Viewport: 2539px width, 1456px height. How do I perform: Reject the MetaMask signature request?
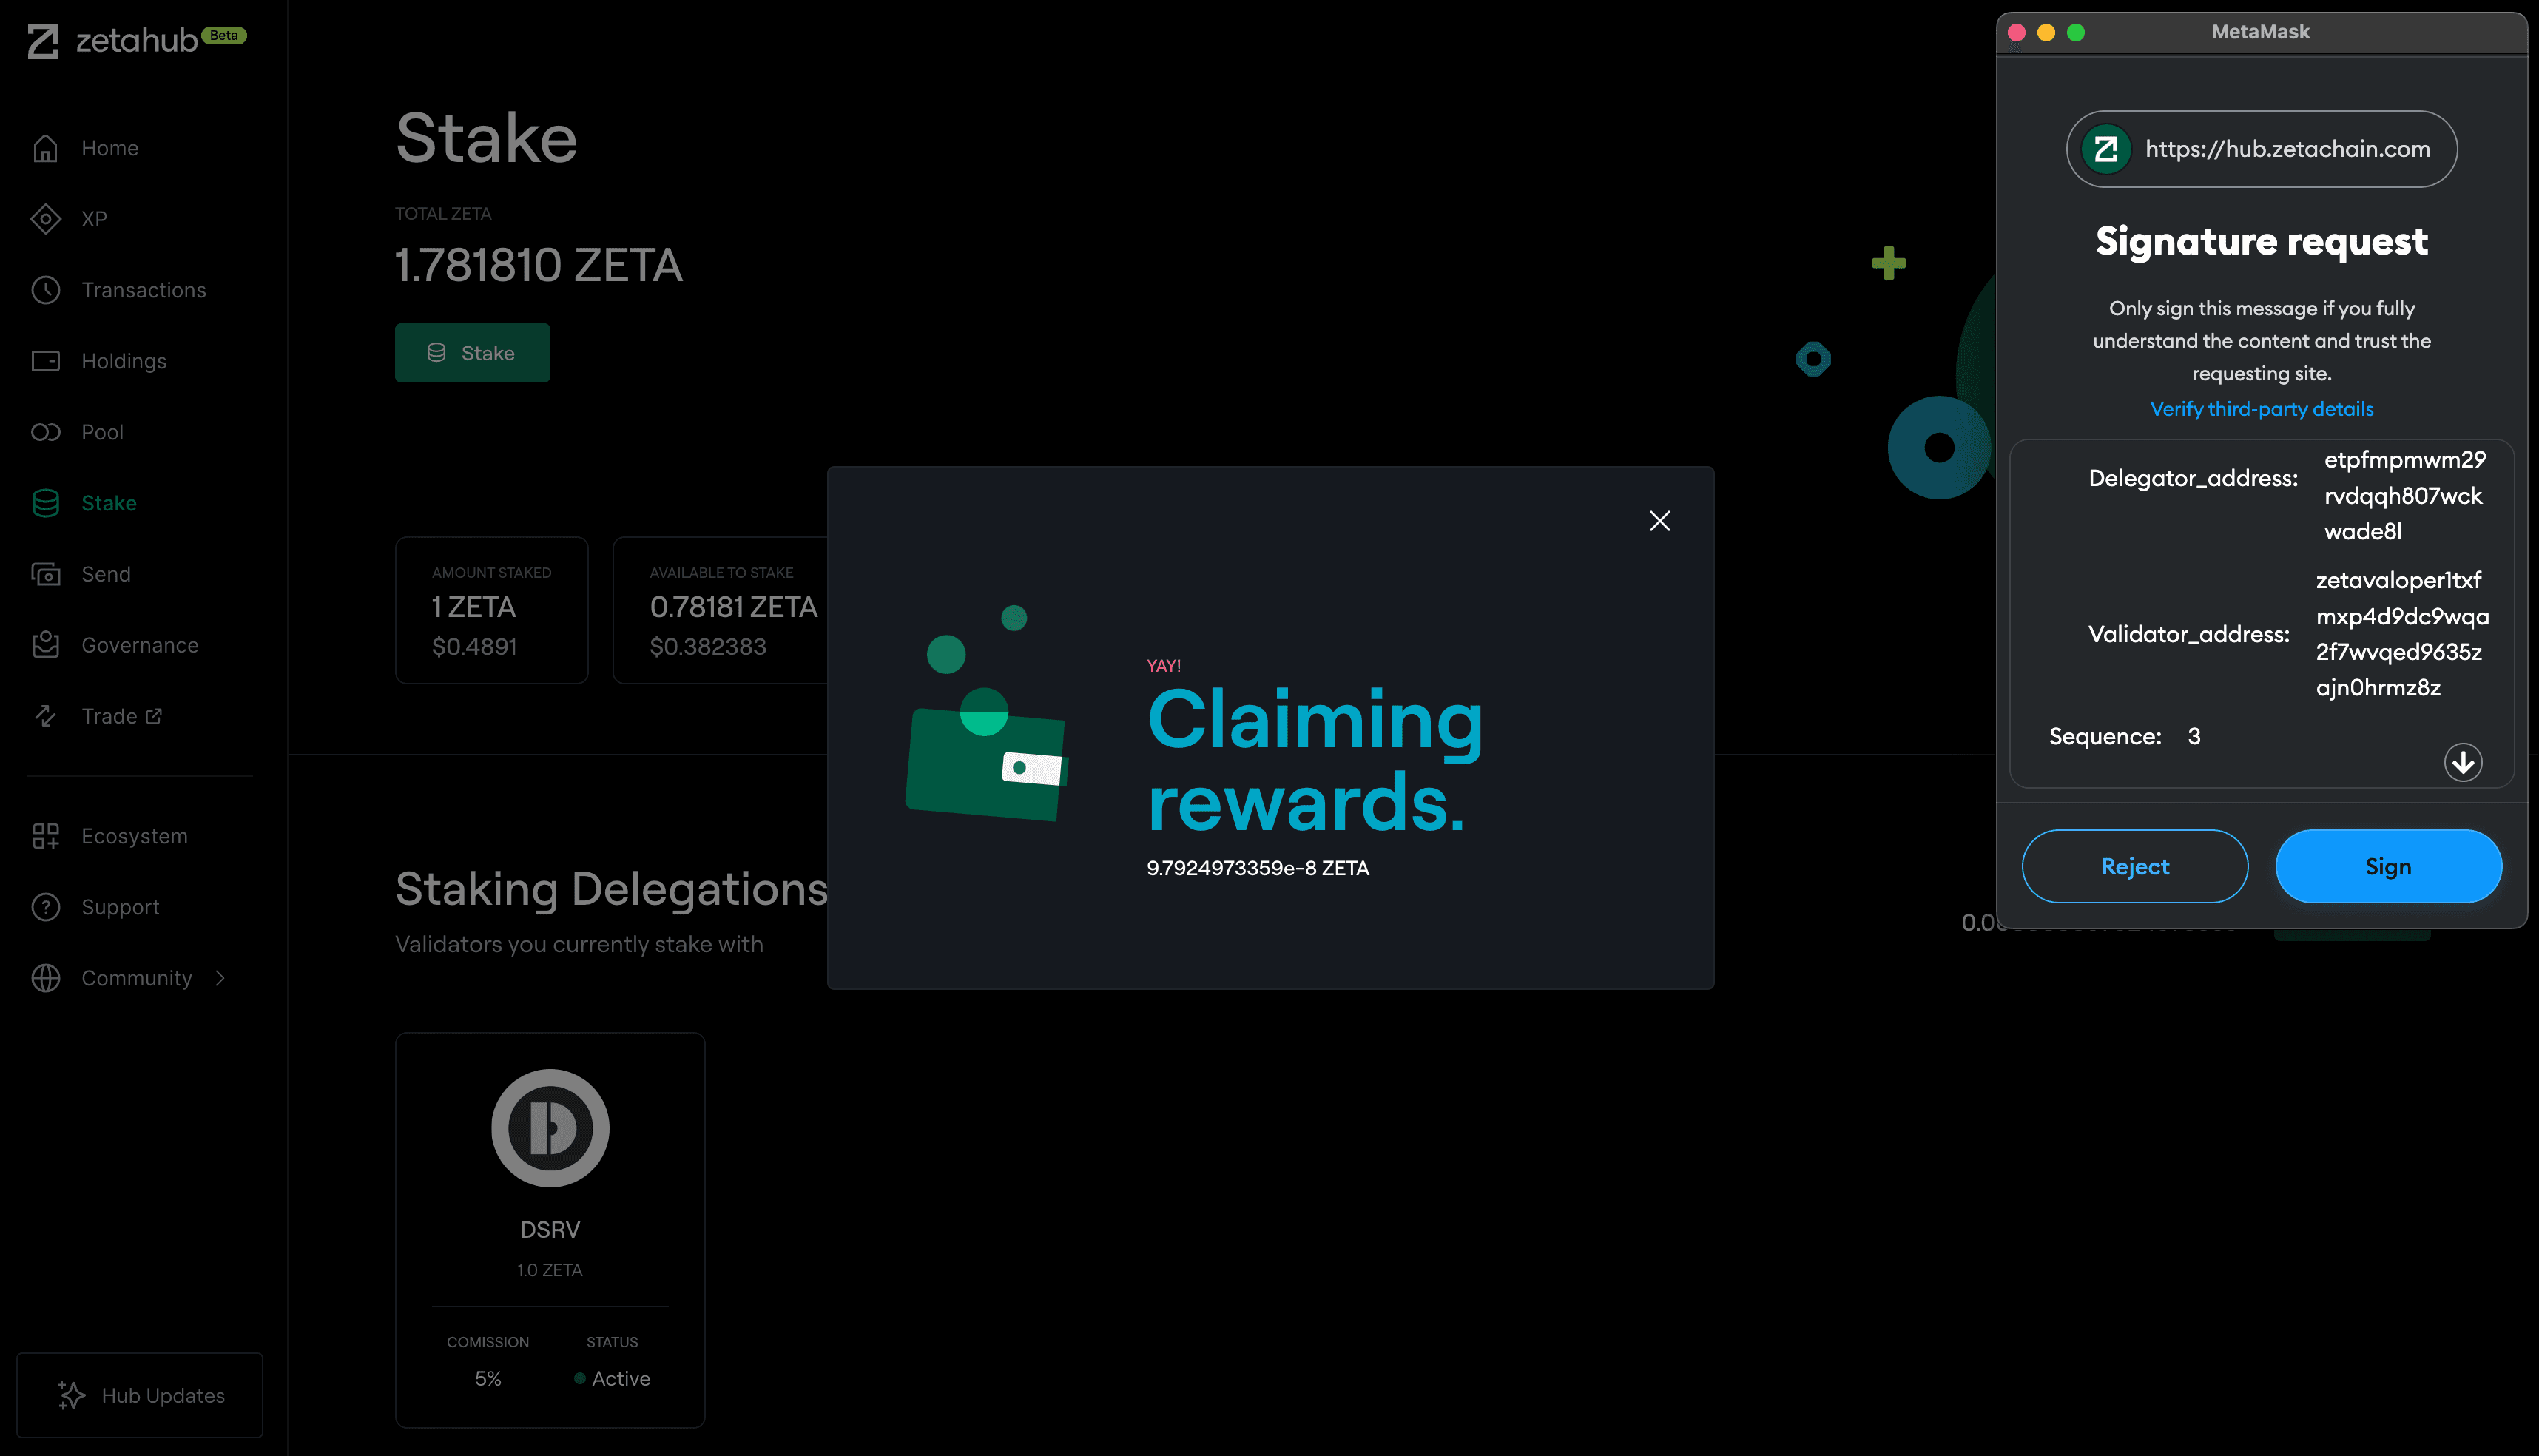[x=2134, y=865]
